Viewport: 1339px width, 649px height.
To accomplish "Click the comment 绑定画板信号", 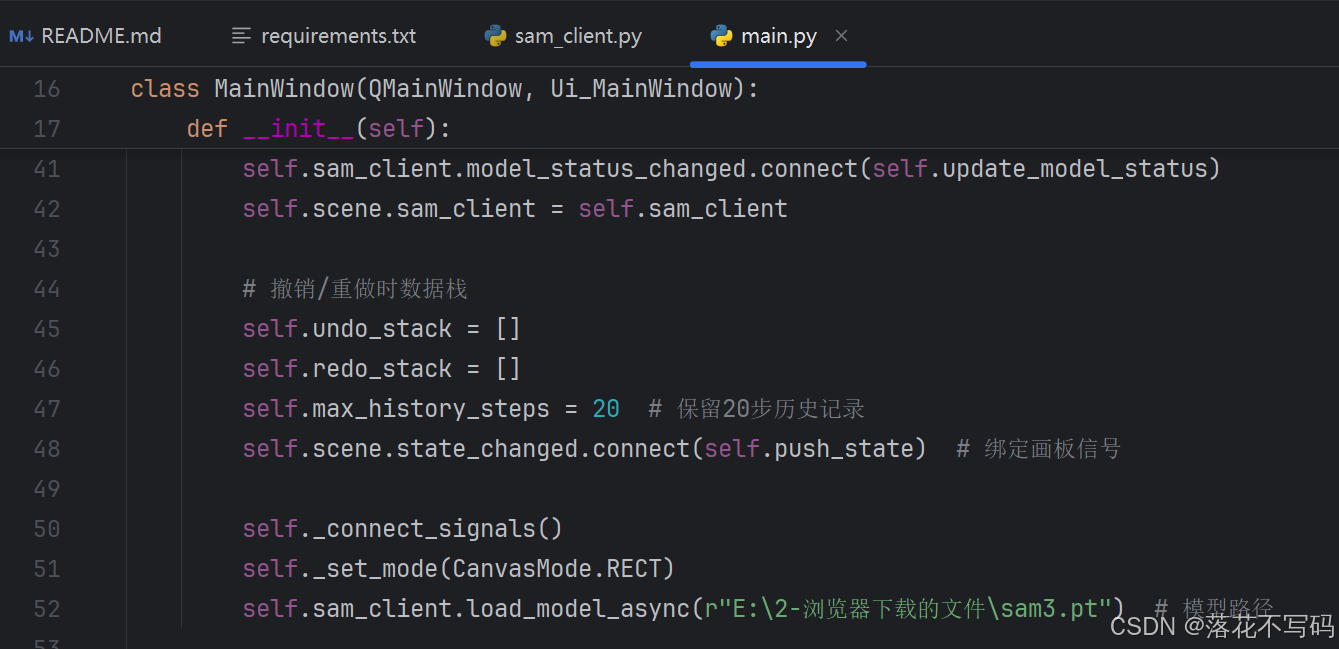I will click(1039, 449).
